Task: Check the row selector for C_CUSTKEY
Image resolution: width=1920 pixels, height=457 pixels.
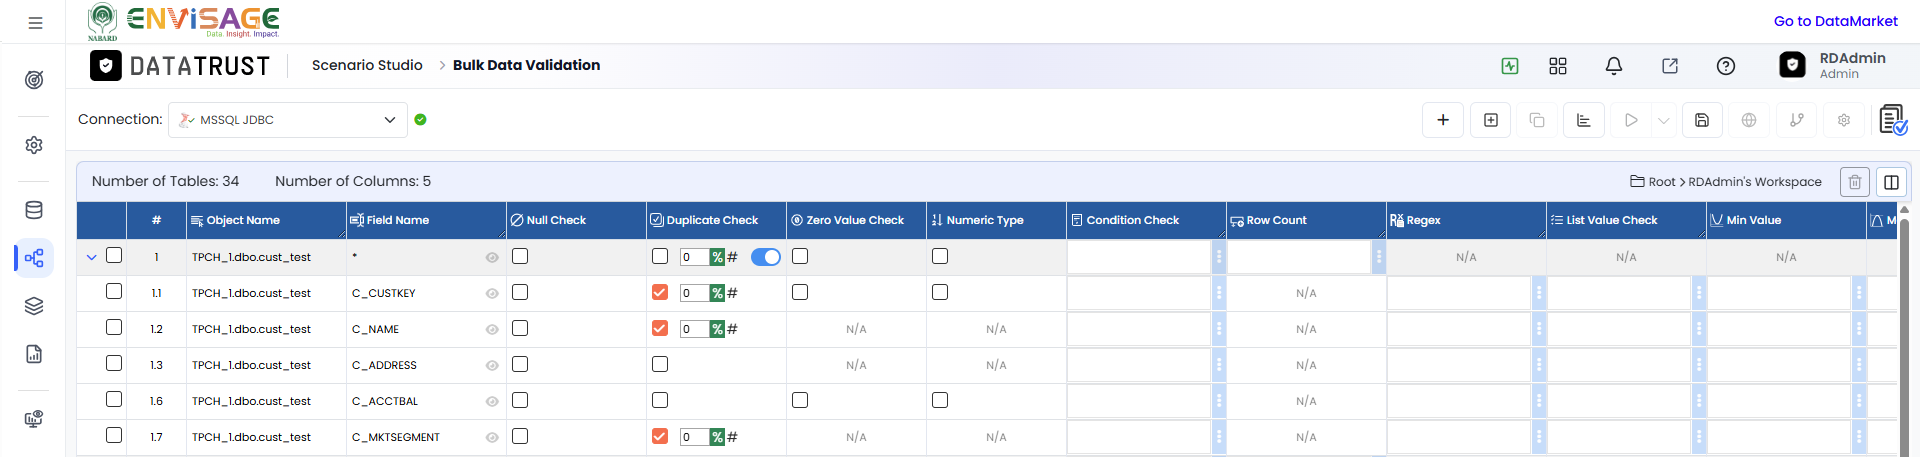Action: point(114,291)
